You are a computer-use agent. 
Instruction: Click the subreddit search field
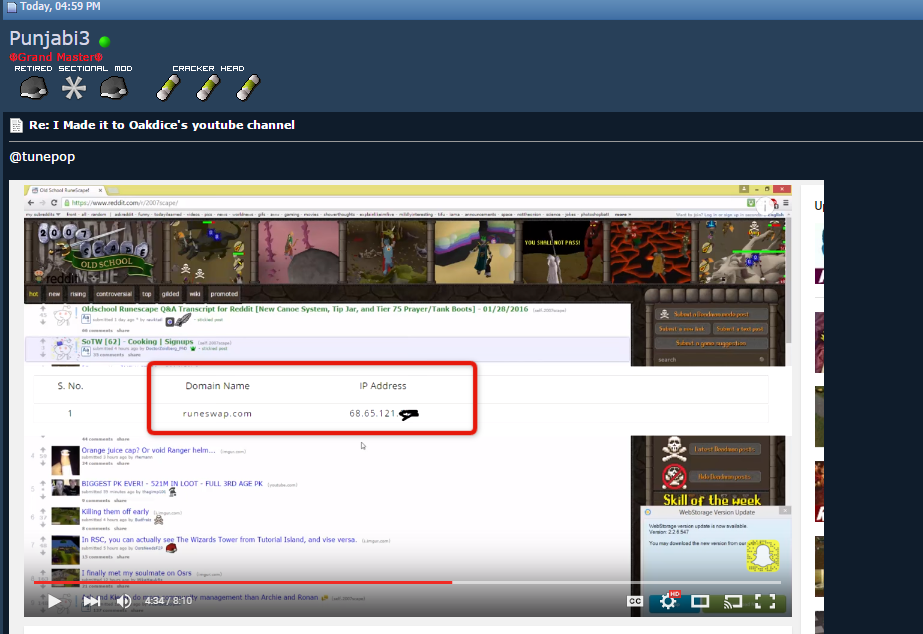711,360
